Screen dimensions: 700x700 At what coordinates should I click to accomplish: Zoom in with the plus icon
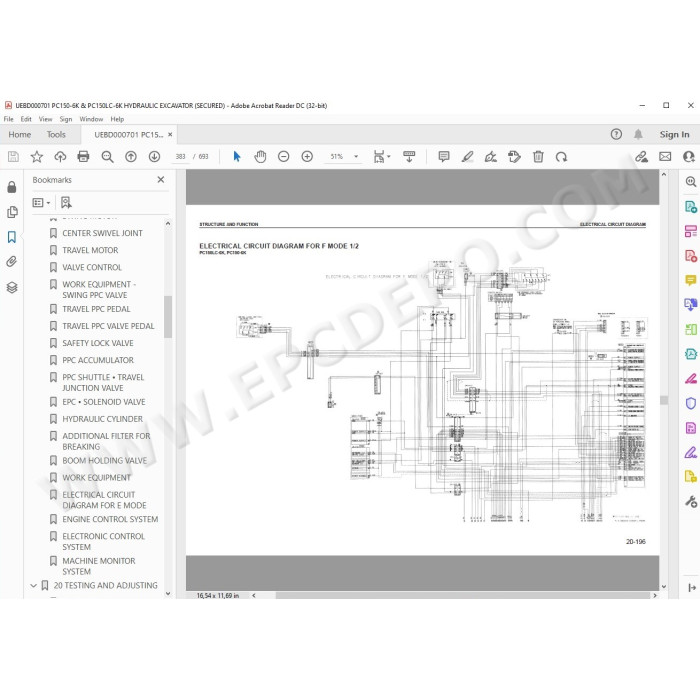pos(307,157)
